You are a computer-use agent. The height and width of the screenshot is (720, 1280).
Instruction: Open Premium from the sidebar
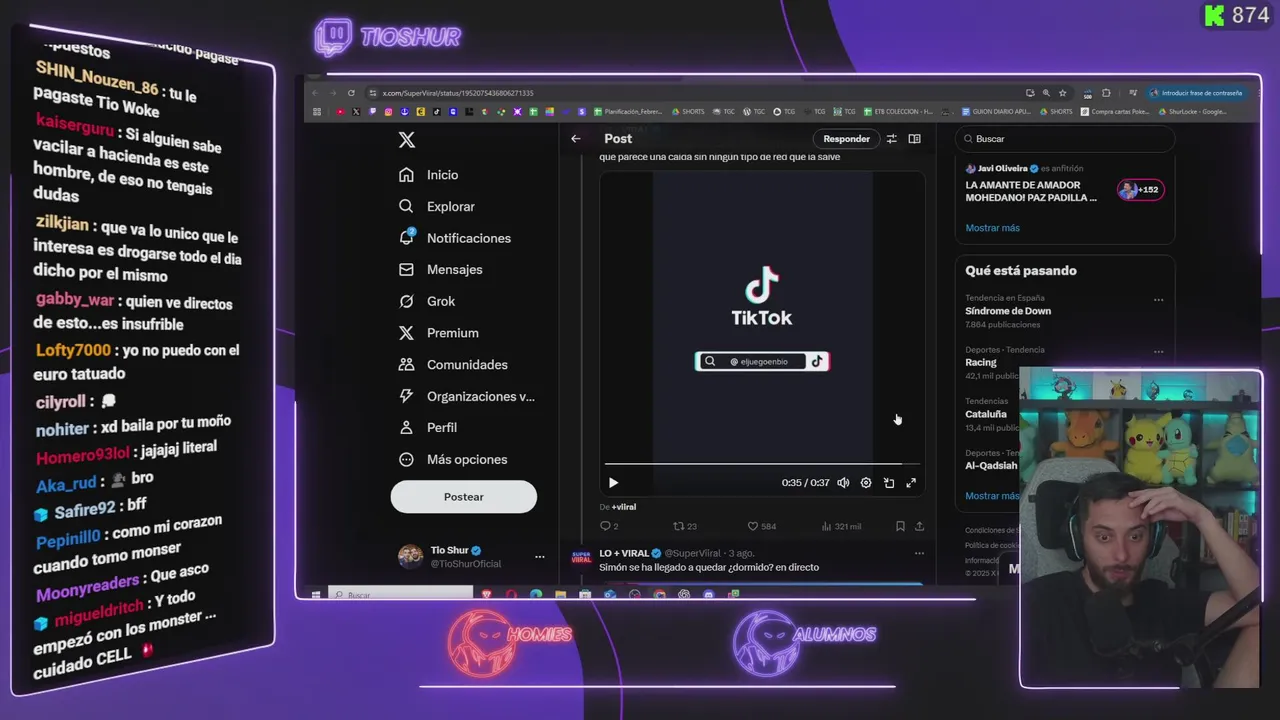point(439,333)
